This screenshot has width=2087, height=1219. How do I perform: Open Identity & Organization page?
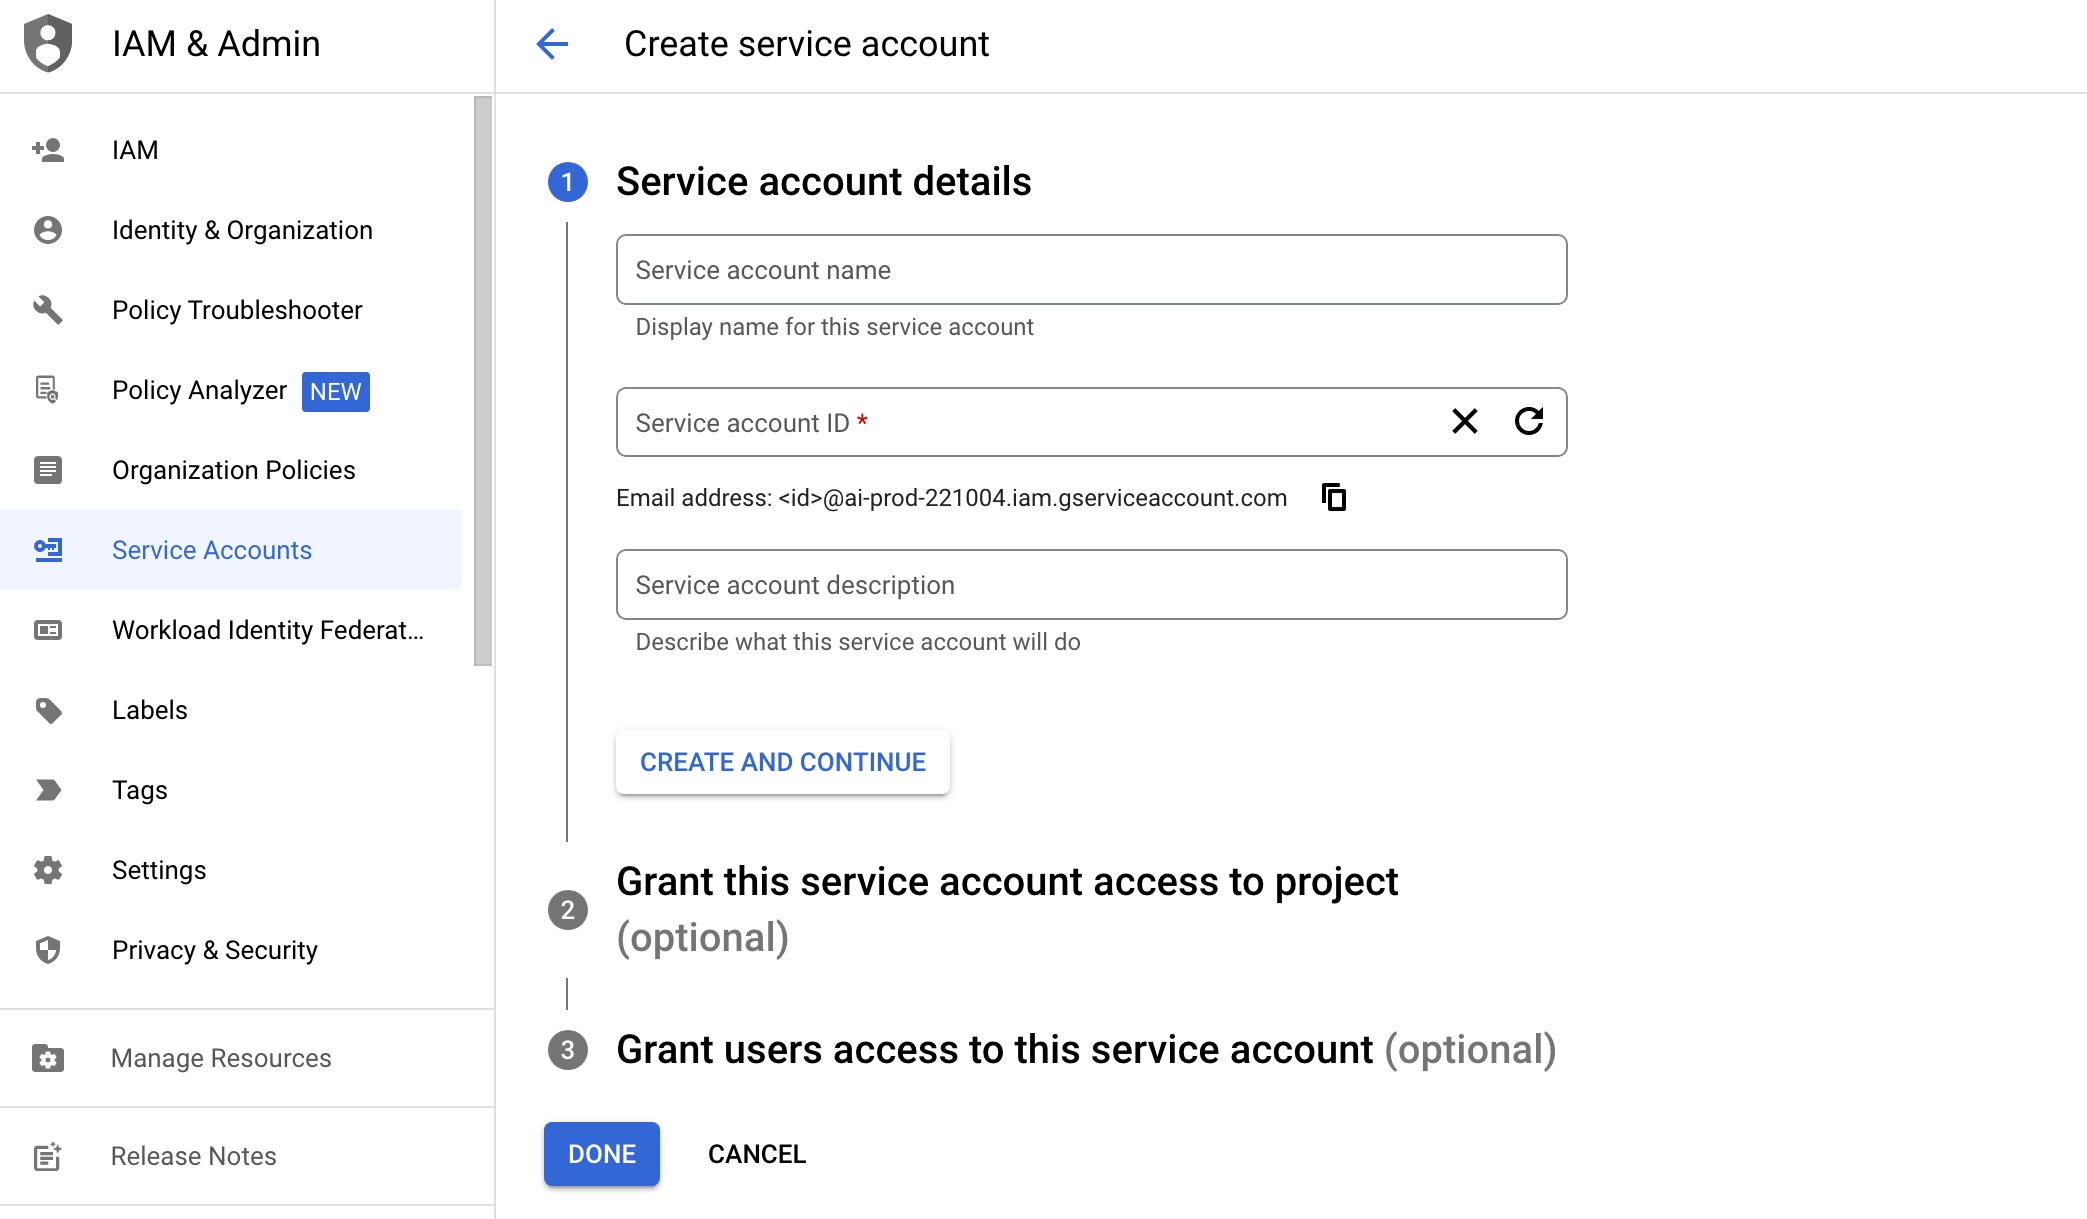242,230
